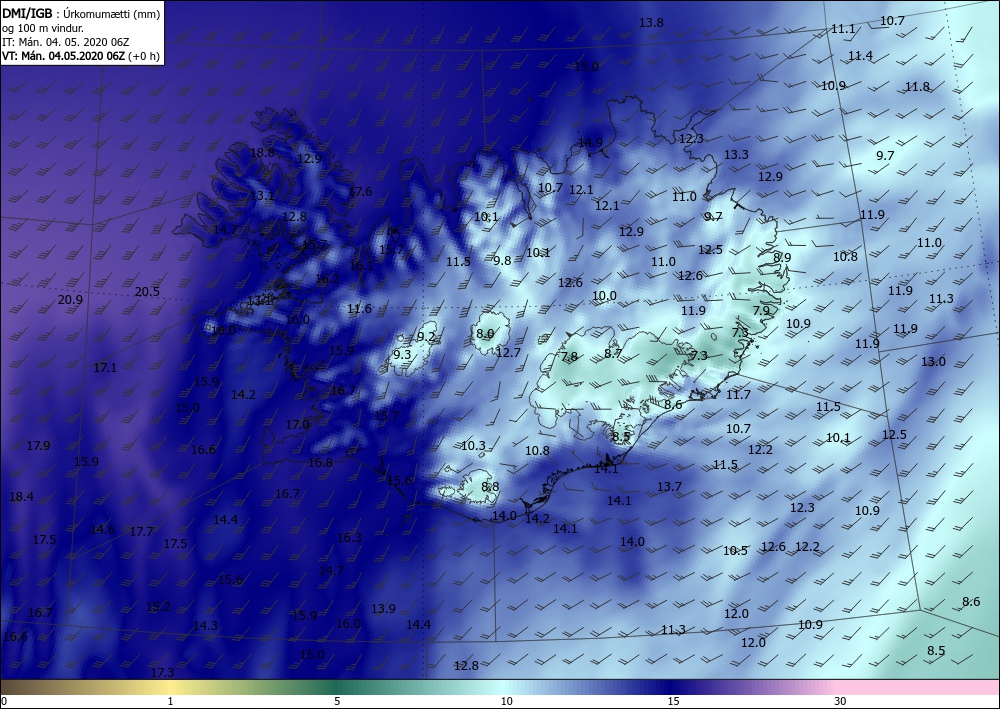
Task: Click the 9.3 value on the map
Action: click(x=402, y=354)
